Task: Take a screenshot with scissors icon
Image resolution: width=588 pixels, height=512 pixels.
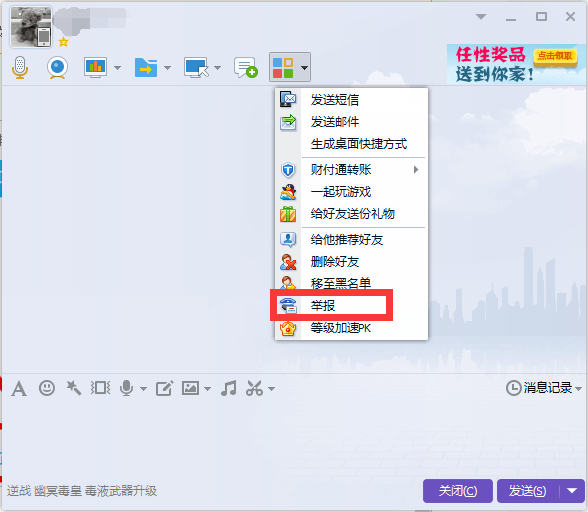Action: pos(255,388)
